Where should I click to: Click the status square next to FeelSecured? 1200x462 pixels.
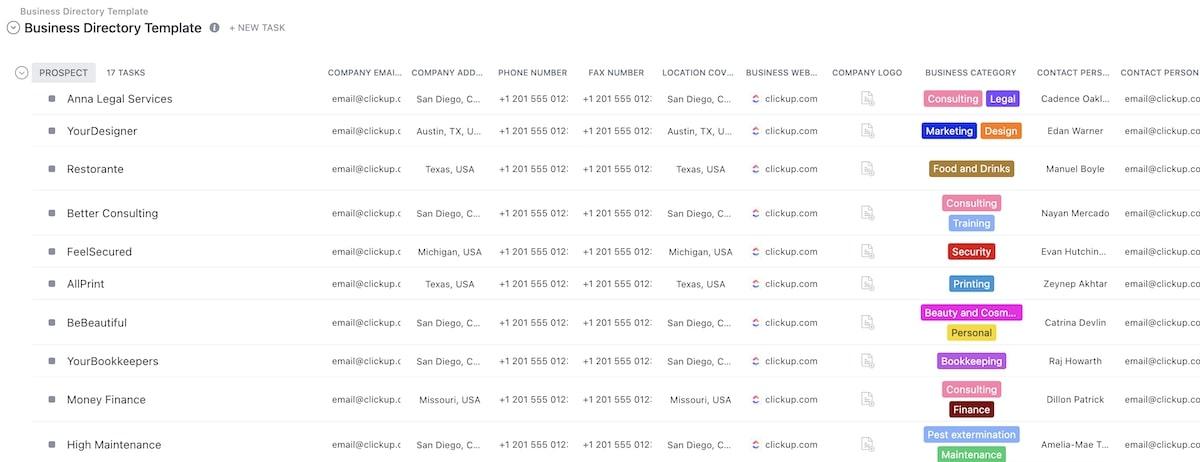tap(52, 252)
